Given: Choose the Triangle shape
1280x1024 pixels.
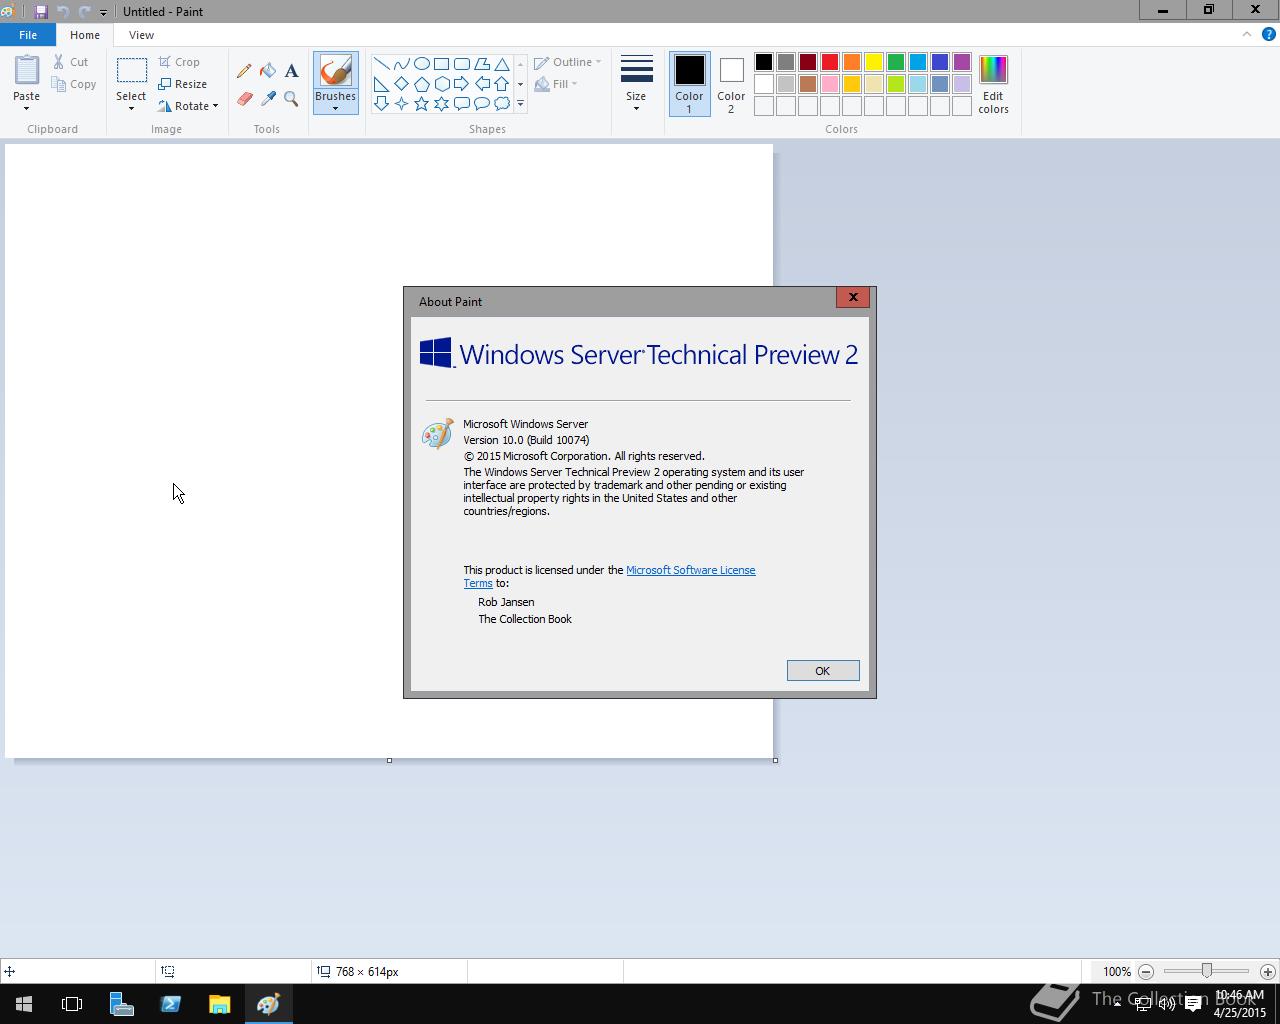Looking at the screenshot, I should 501,64.
